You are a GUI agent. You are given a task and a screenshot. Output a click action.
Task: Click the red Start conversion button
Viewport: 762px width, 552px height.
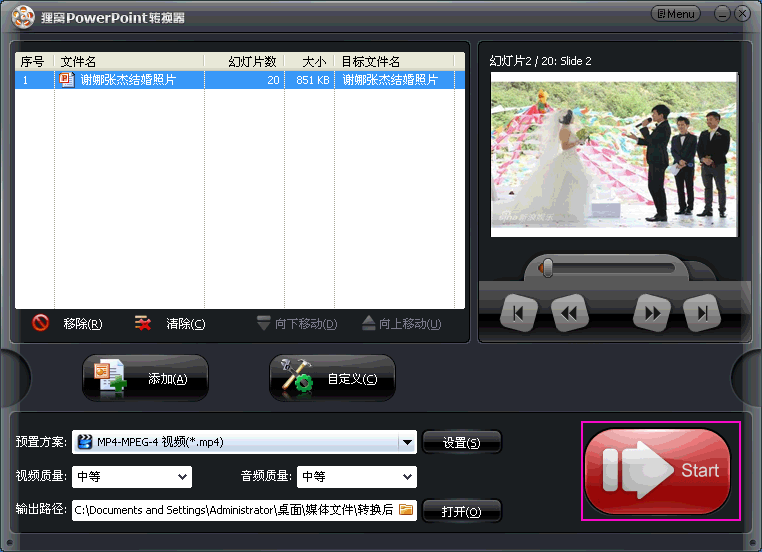658,471
